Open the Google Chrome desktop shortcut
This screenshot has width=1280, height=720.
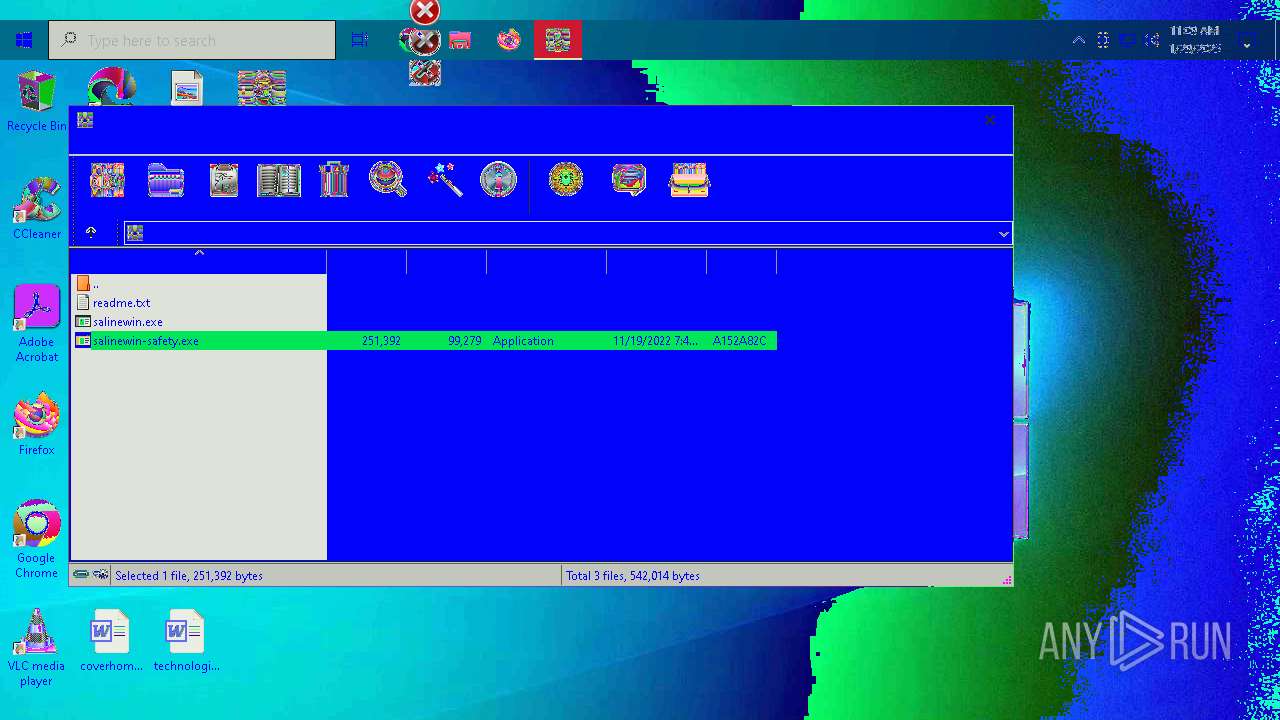[x=36, y=540]
